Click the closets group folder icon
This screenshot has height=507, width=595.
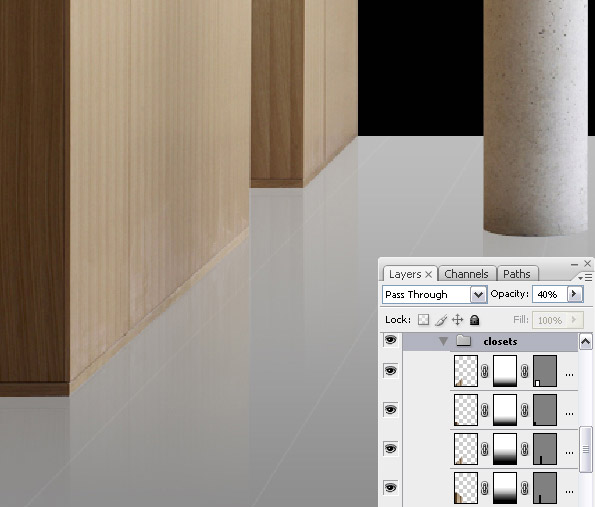coord(463,340)
